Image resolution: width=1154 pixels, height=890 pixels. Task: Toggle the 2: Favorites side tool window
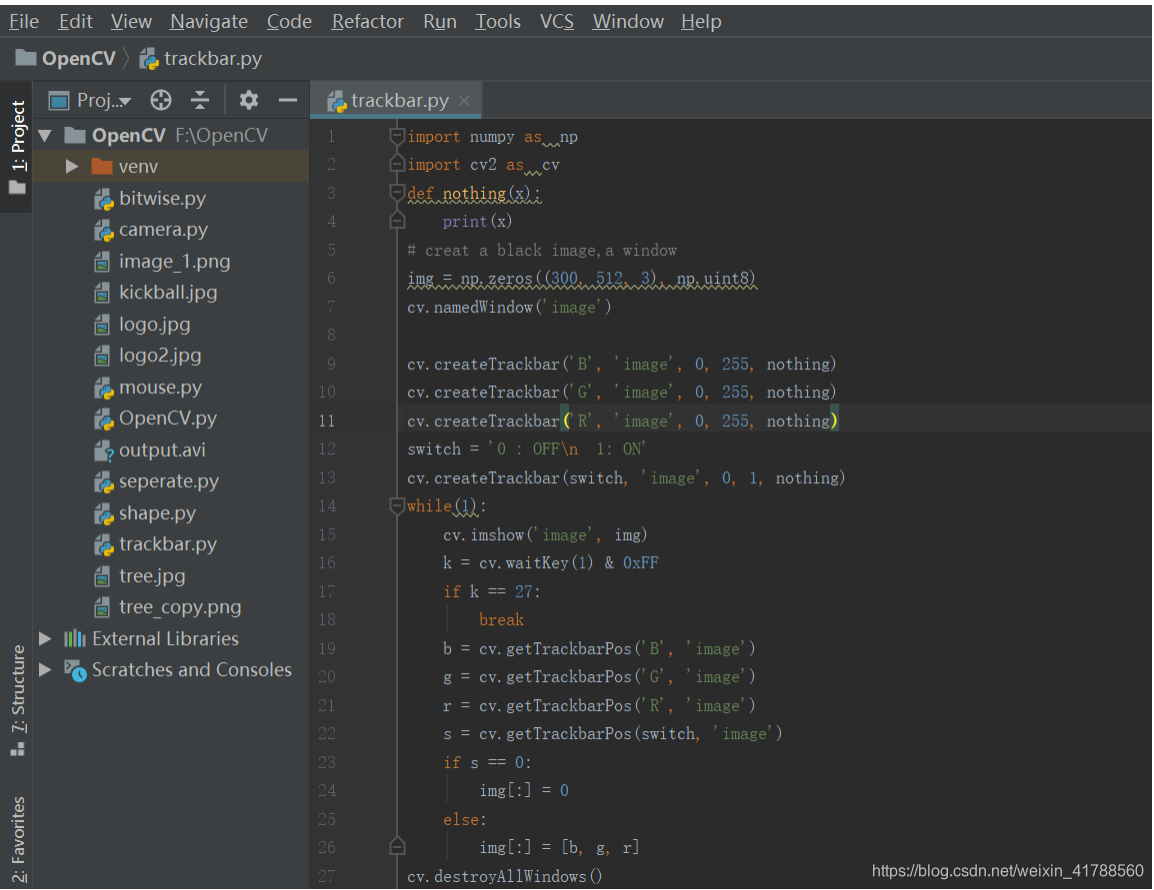(x=18, y=839)
